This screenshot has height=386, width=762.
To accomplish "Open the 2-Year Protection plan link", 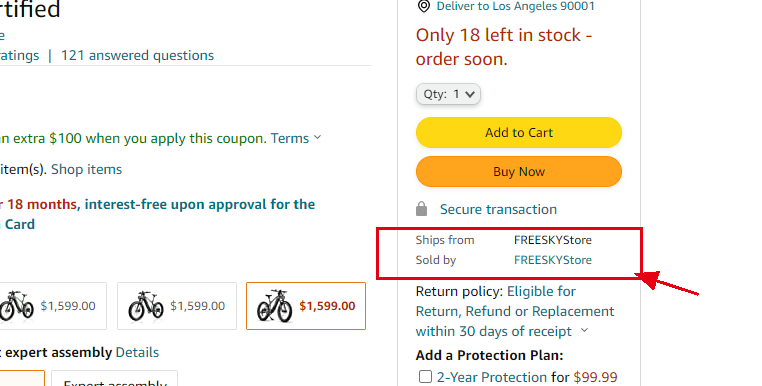I will click(492, 377).
